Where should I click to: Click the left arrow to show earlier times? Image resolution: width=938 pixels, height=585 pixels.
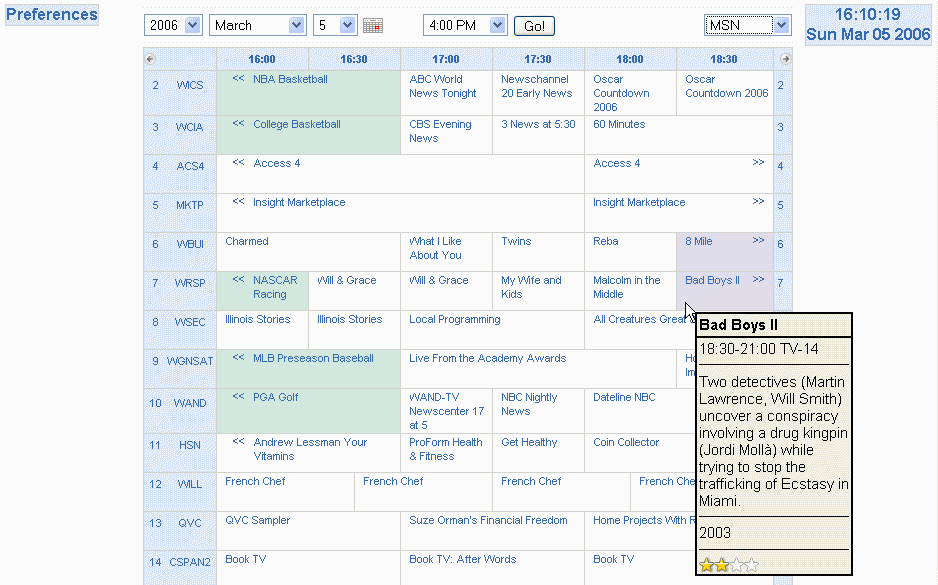click(150, 59)
